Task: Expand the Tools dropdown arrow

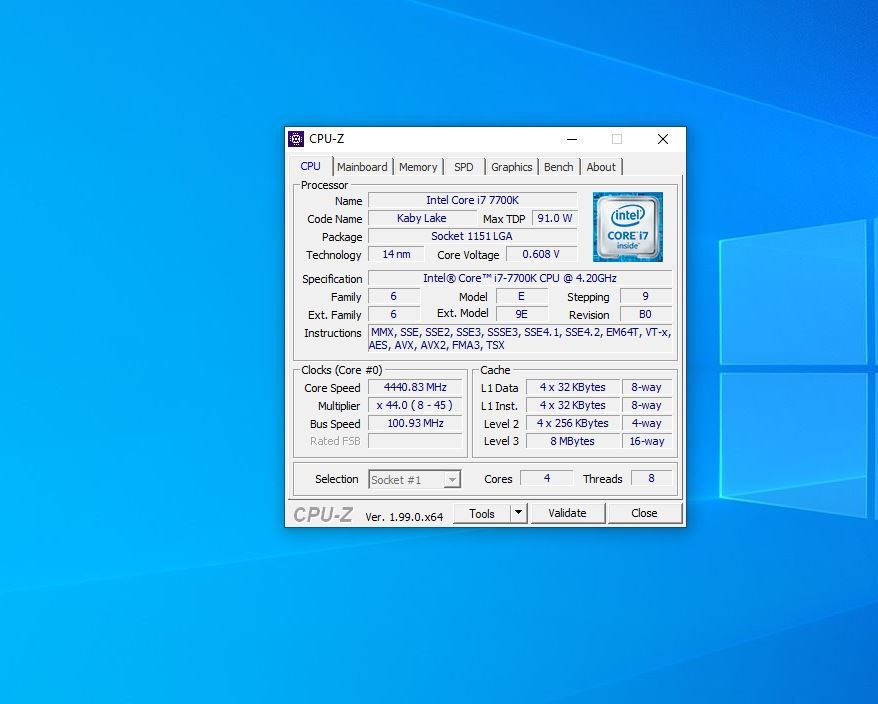Action: [519, 512]
